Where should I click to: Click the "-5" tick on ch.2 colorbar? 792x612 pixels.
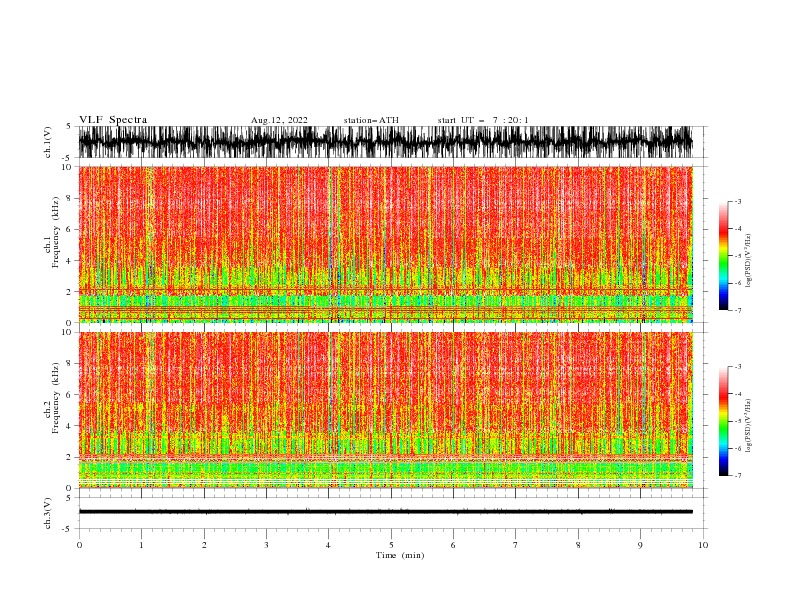pyautogui.click(x=738, y=421)
